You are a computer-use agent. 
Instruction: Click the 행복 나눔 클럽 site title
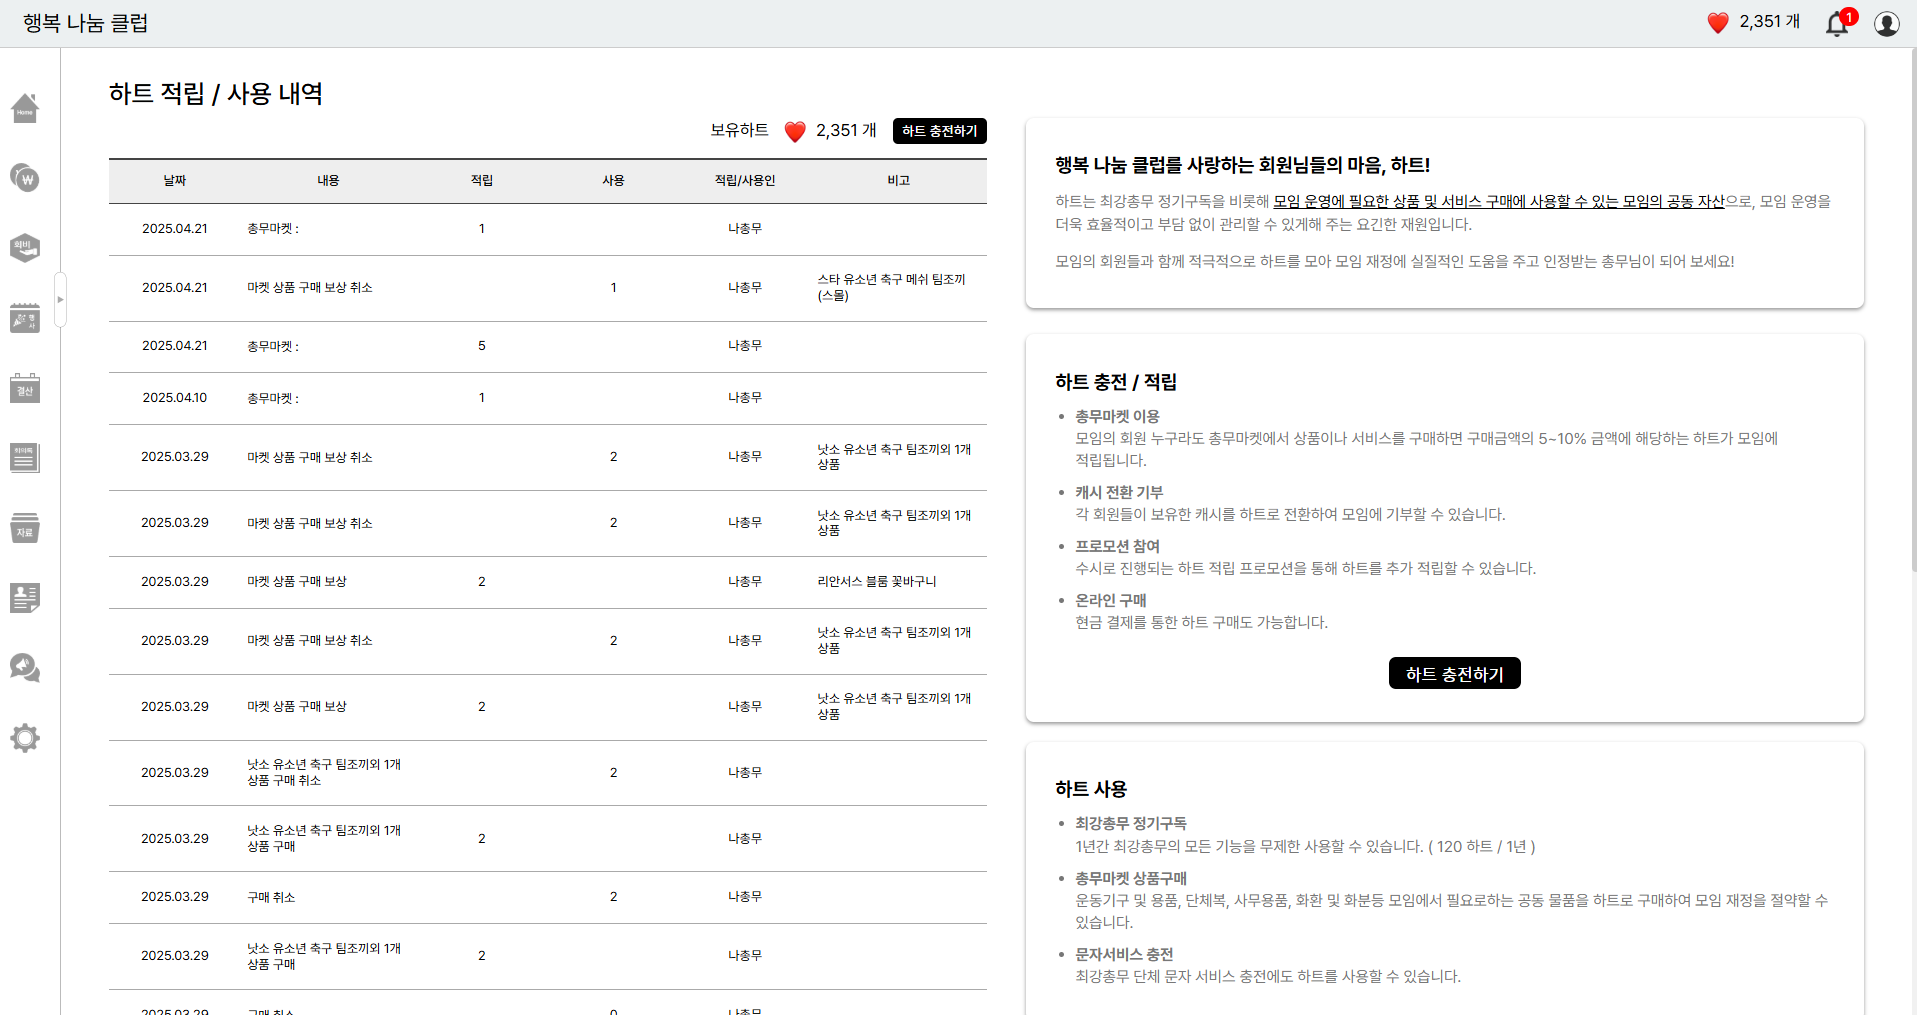(x=85, y=23)
